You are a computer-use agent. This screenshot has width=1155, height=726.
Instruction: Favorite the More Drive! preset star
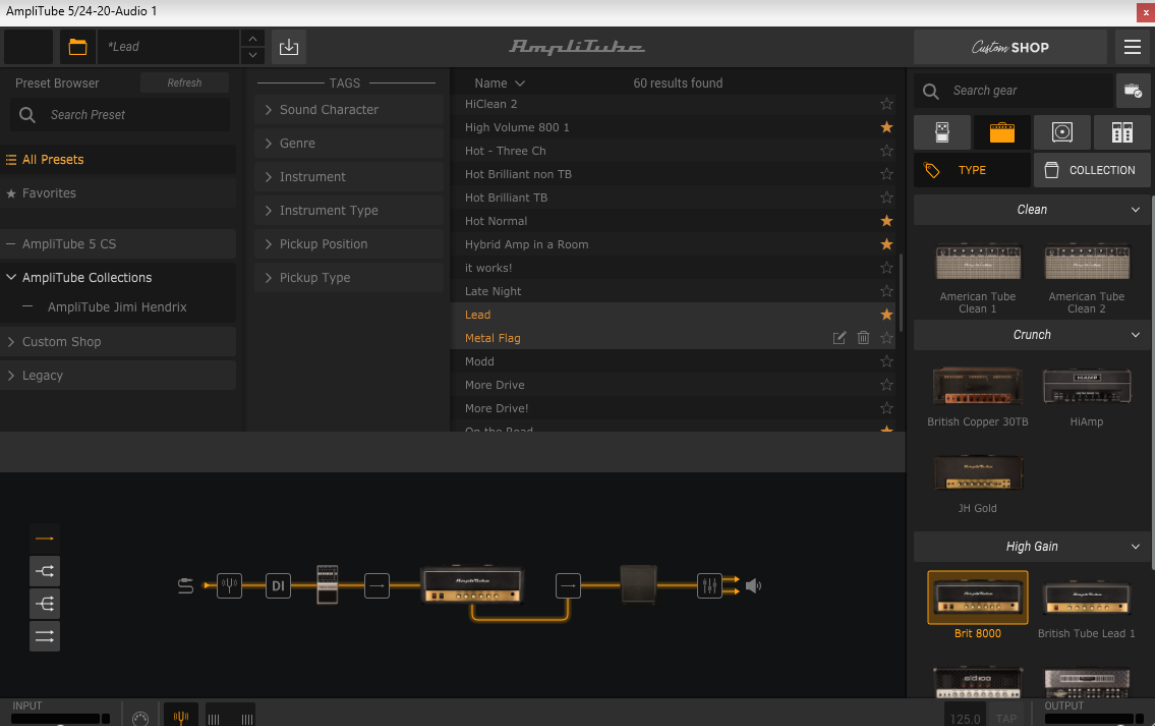click(x=887, y=408)
